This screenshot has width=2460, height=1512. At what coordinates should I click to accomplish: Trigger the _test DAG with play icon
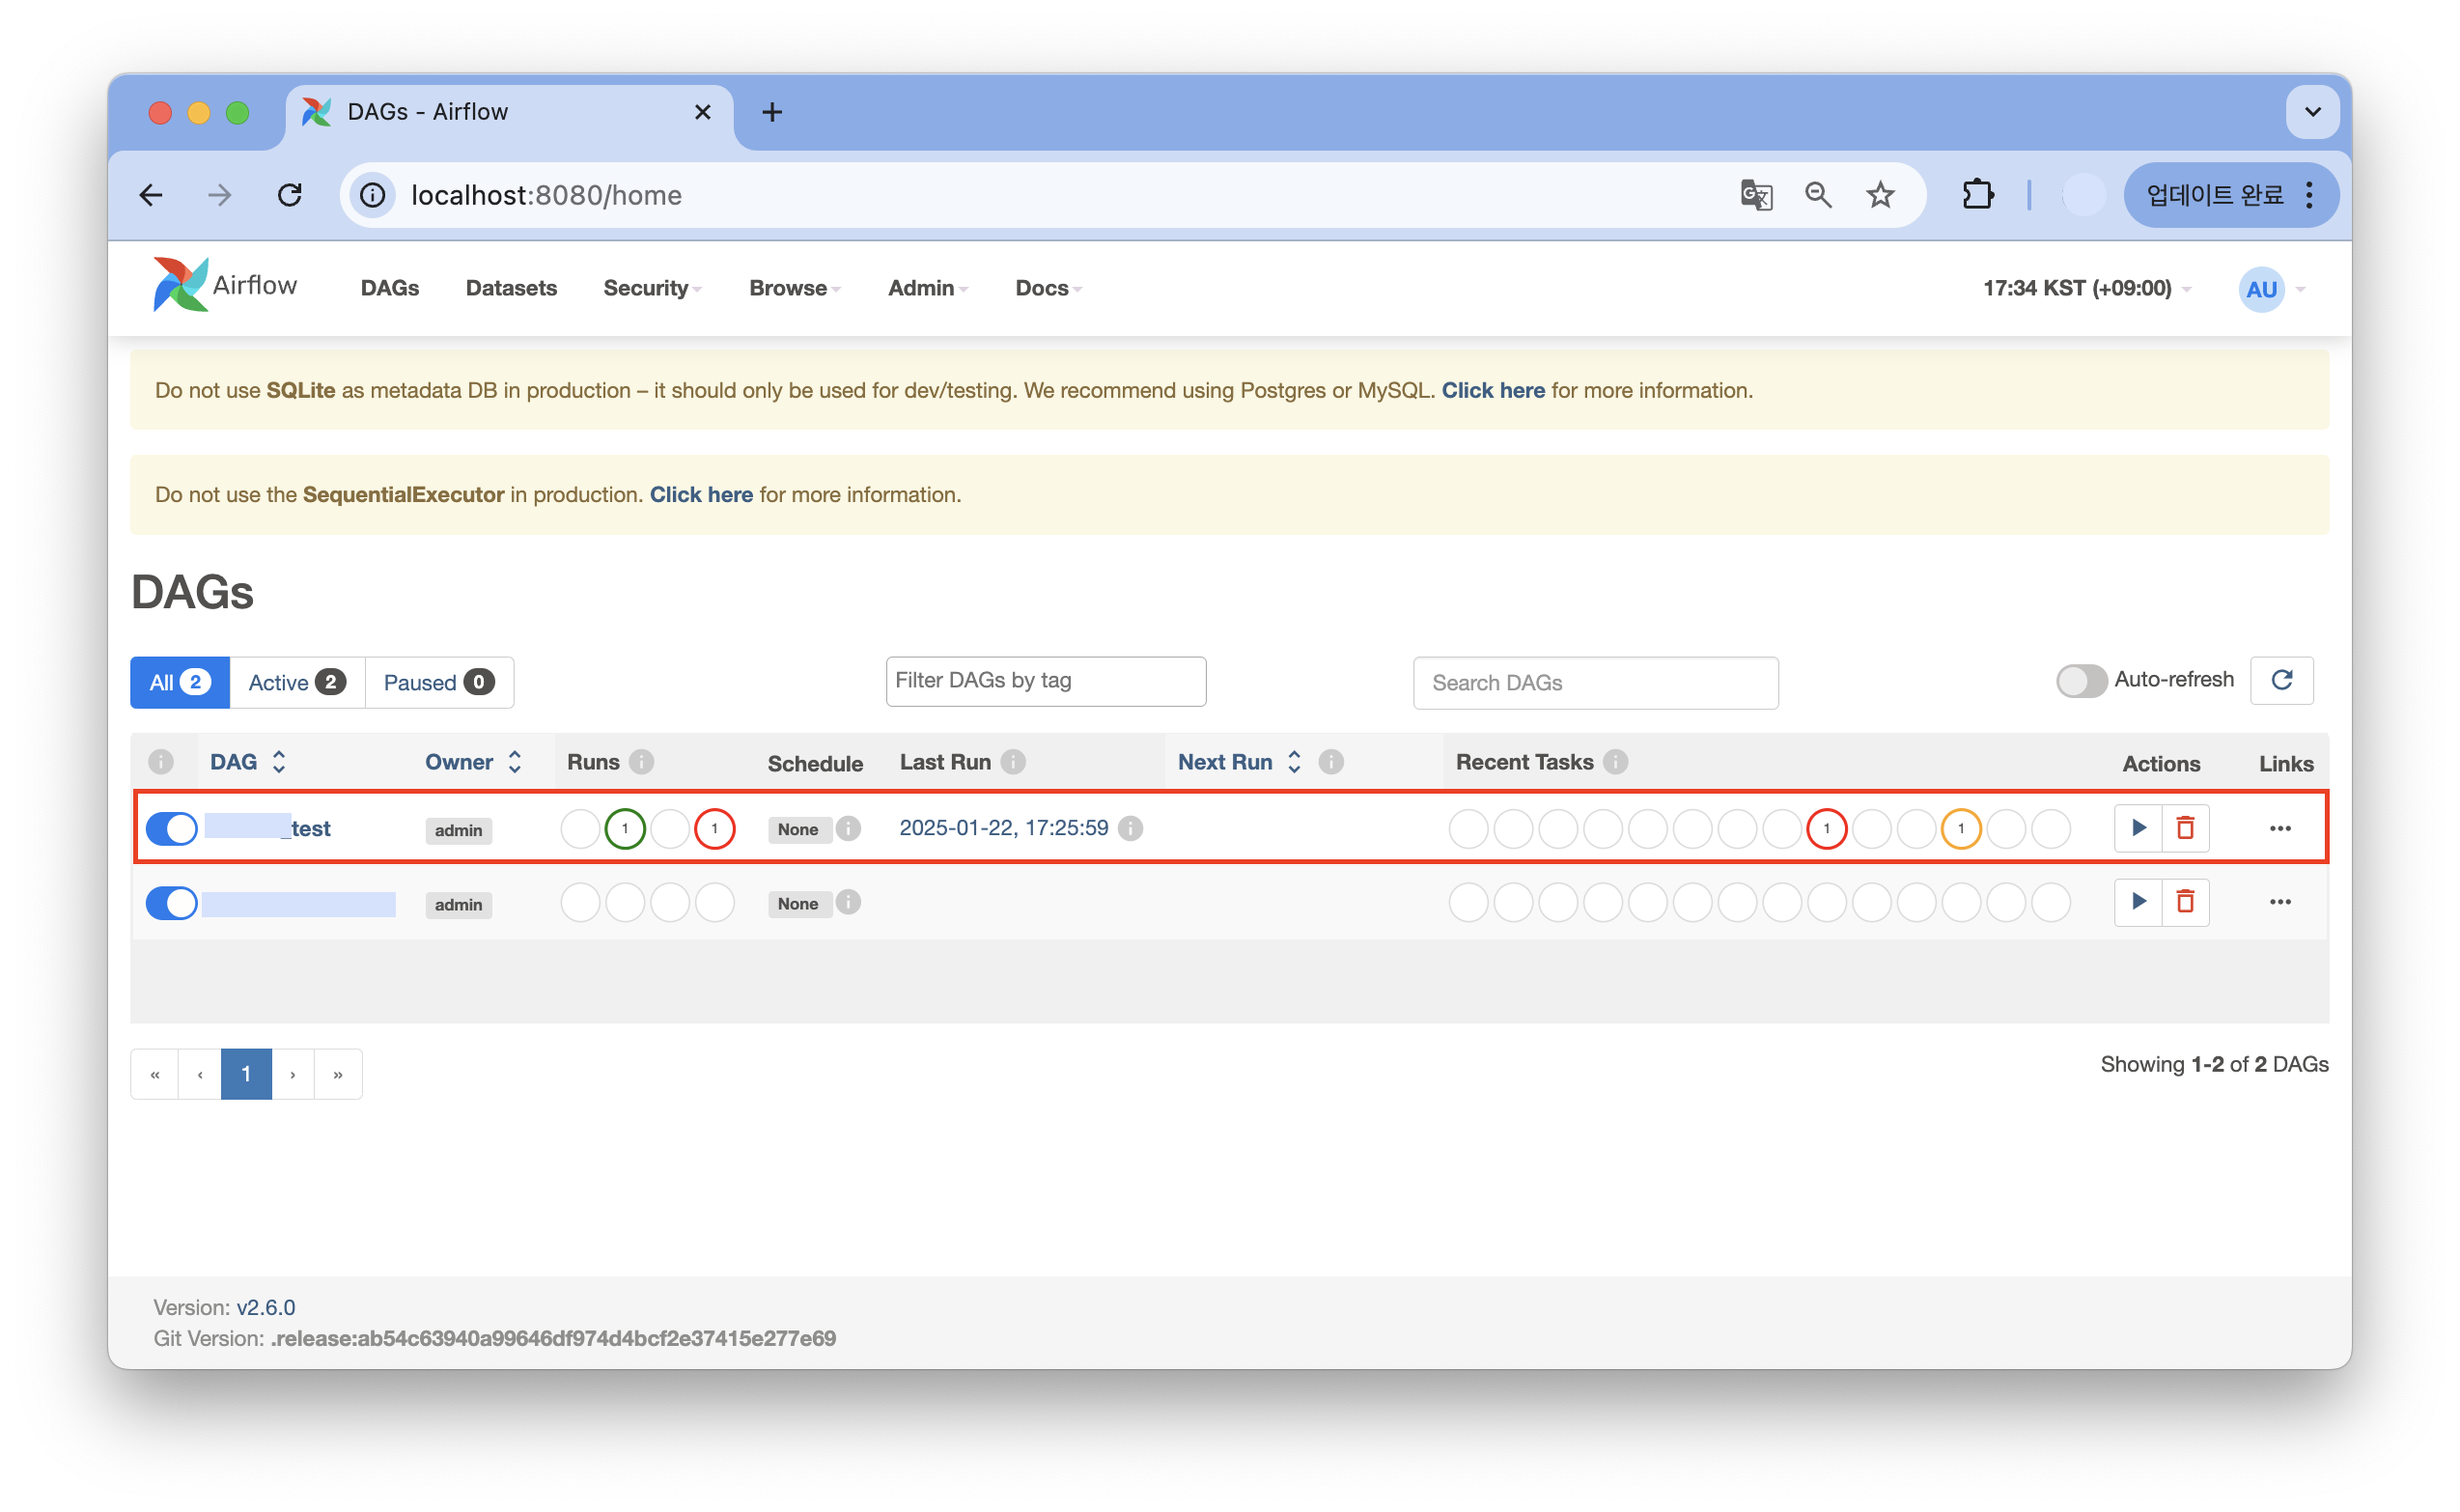click(x=2138, y=828)
